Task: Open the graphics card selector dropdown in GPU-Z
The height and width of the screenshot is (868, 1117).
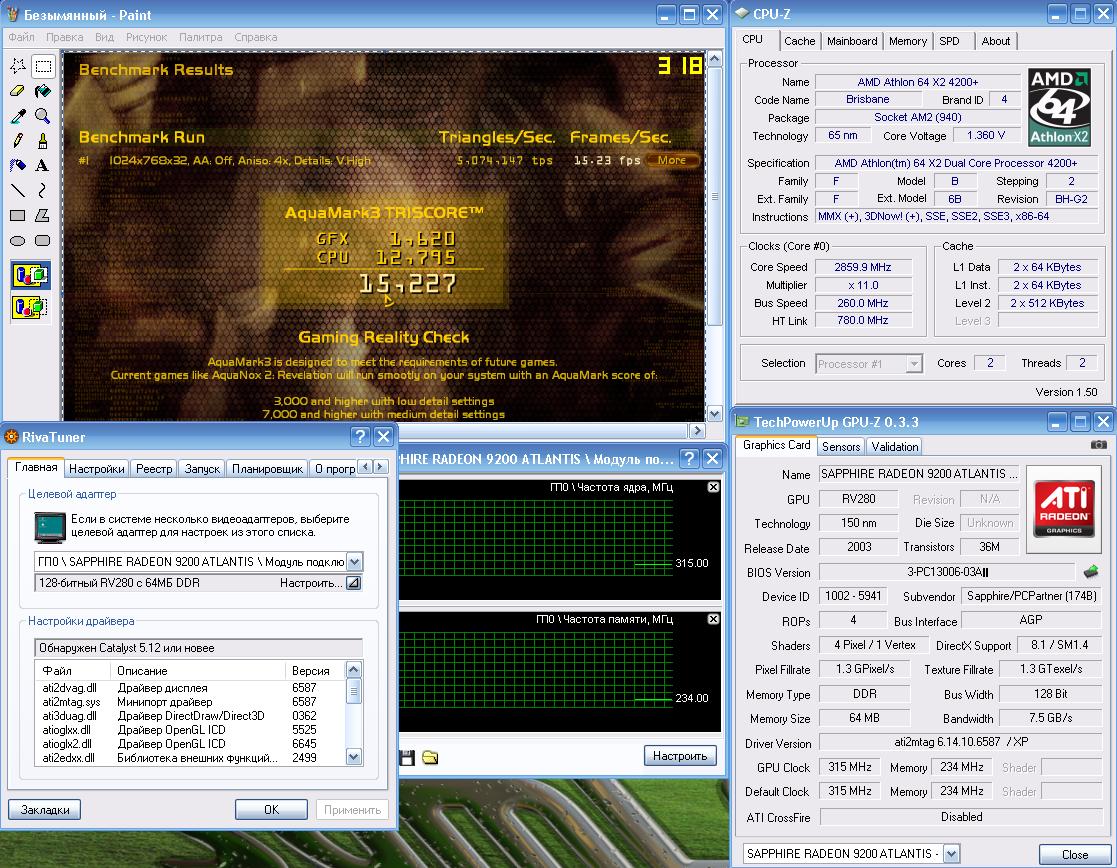Action: pos(952,853)
